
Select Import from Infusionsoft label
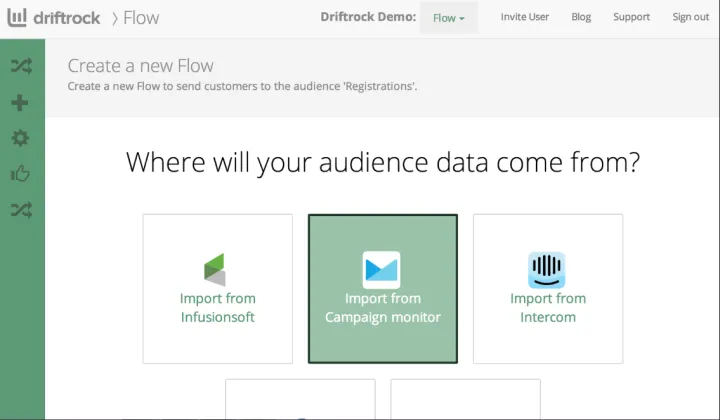click(x=218, y=308)
